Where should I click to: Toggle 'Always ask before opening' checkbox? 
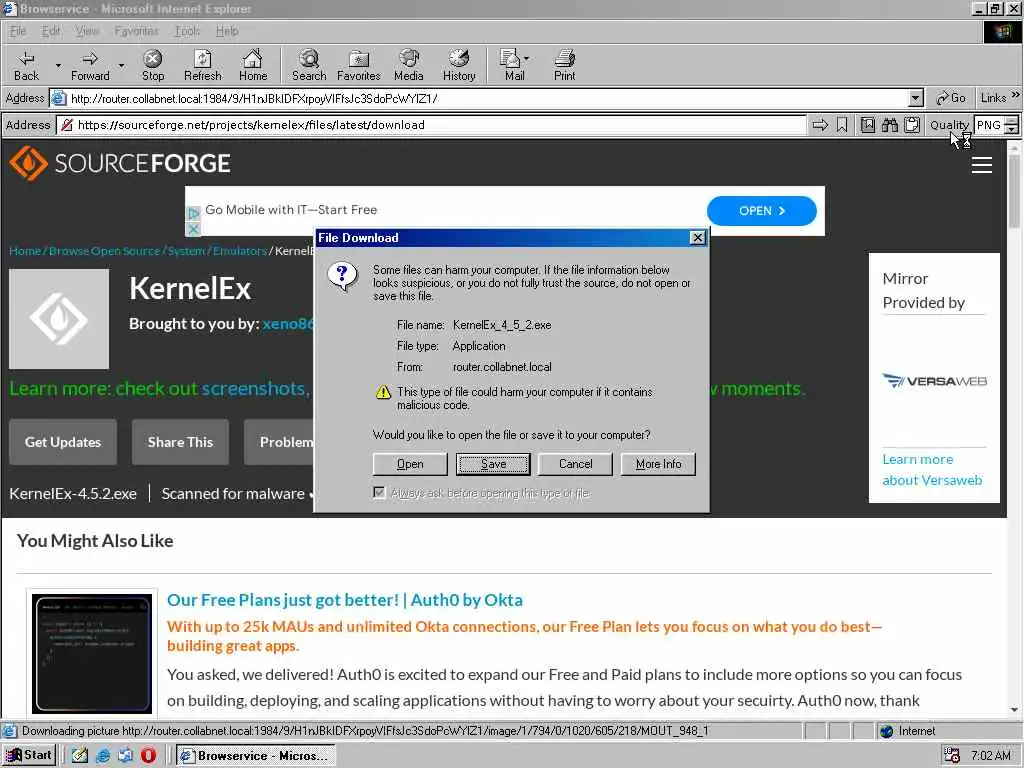pos(379,492)
